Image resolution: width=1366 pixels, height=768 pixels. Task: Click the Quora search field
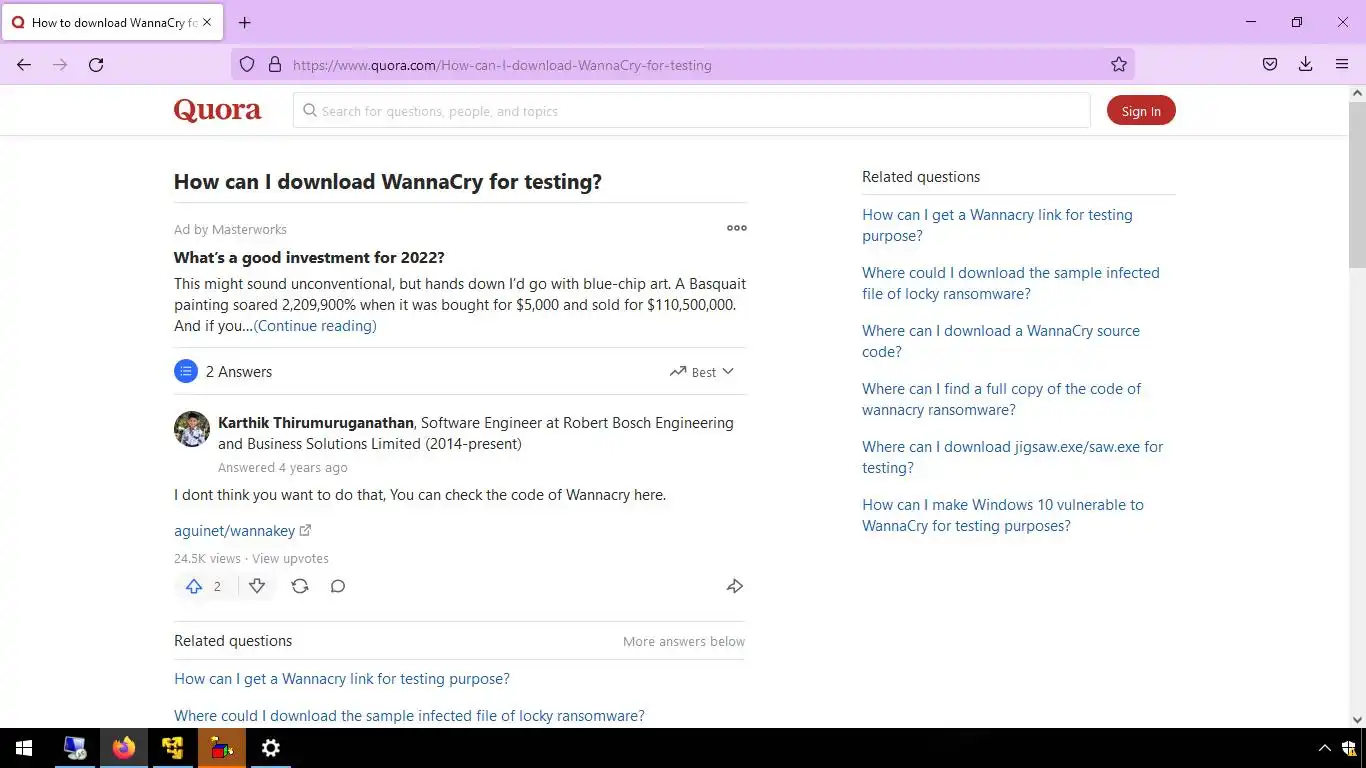(691, 111)
